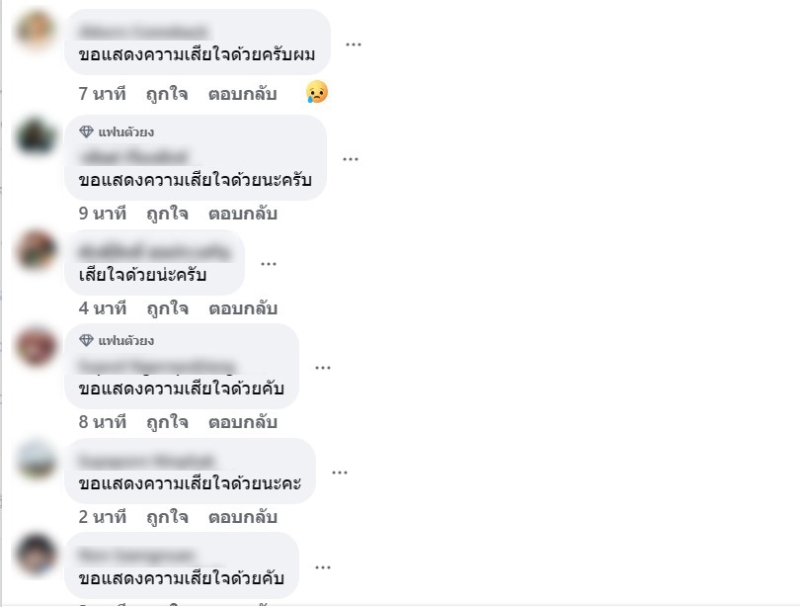Like the 9 นาที comment

click(167, 214)
